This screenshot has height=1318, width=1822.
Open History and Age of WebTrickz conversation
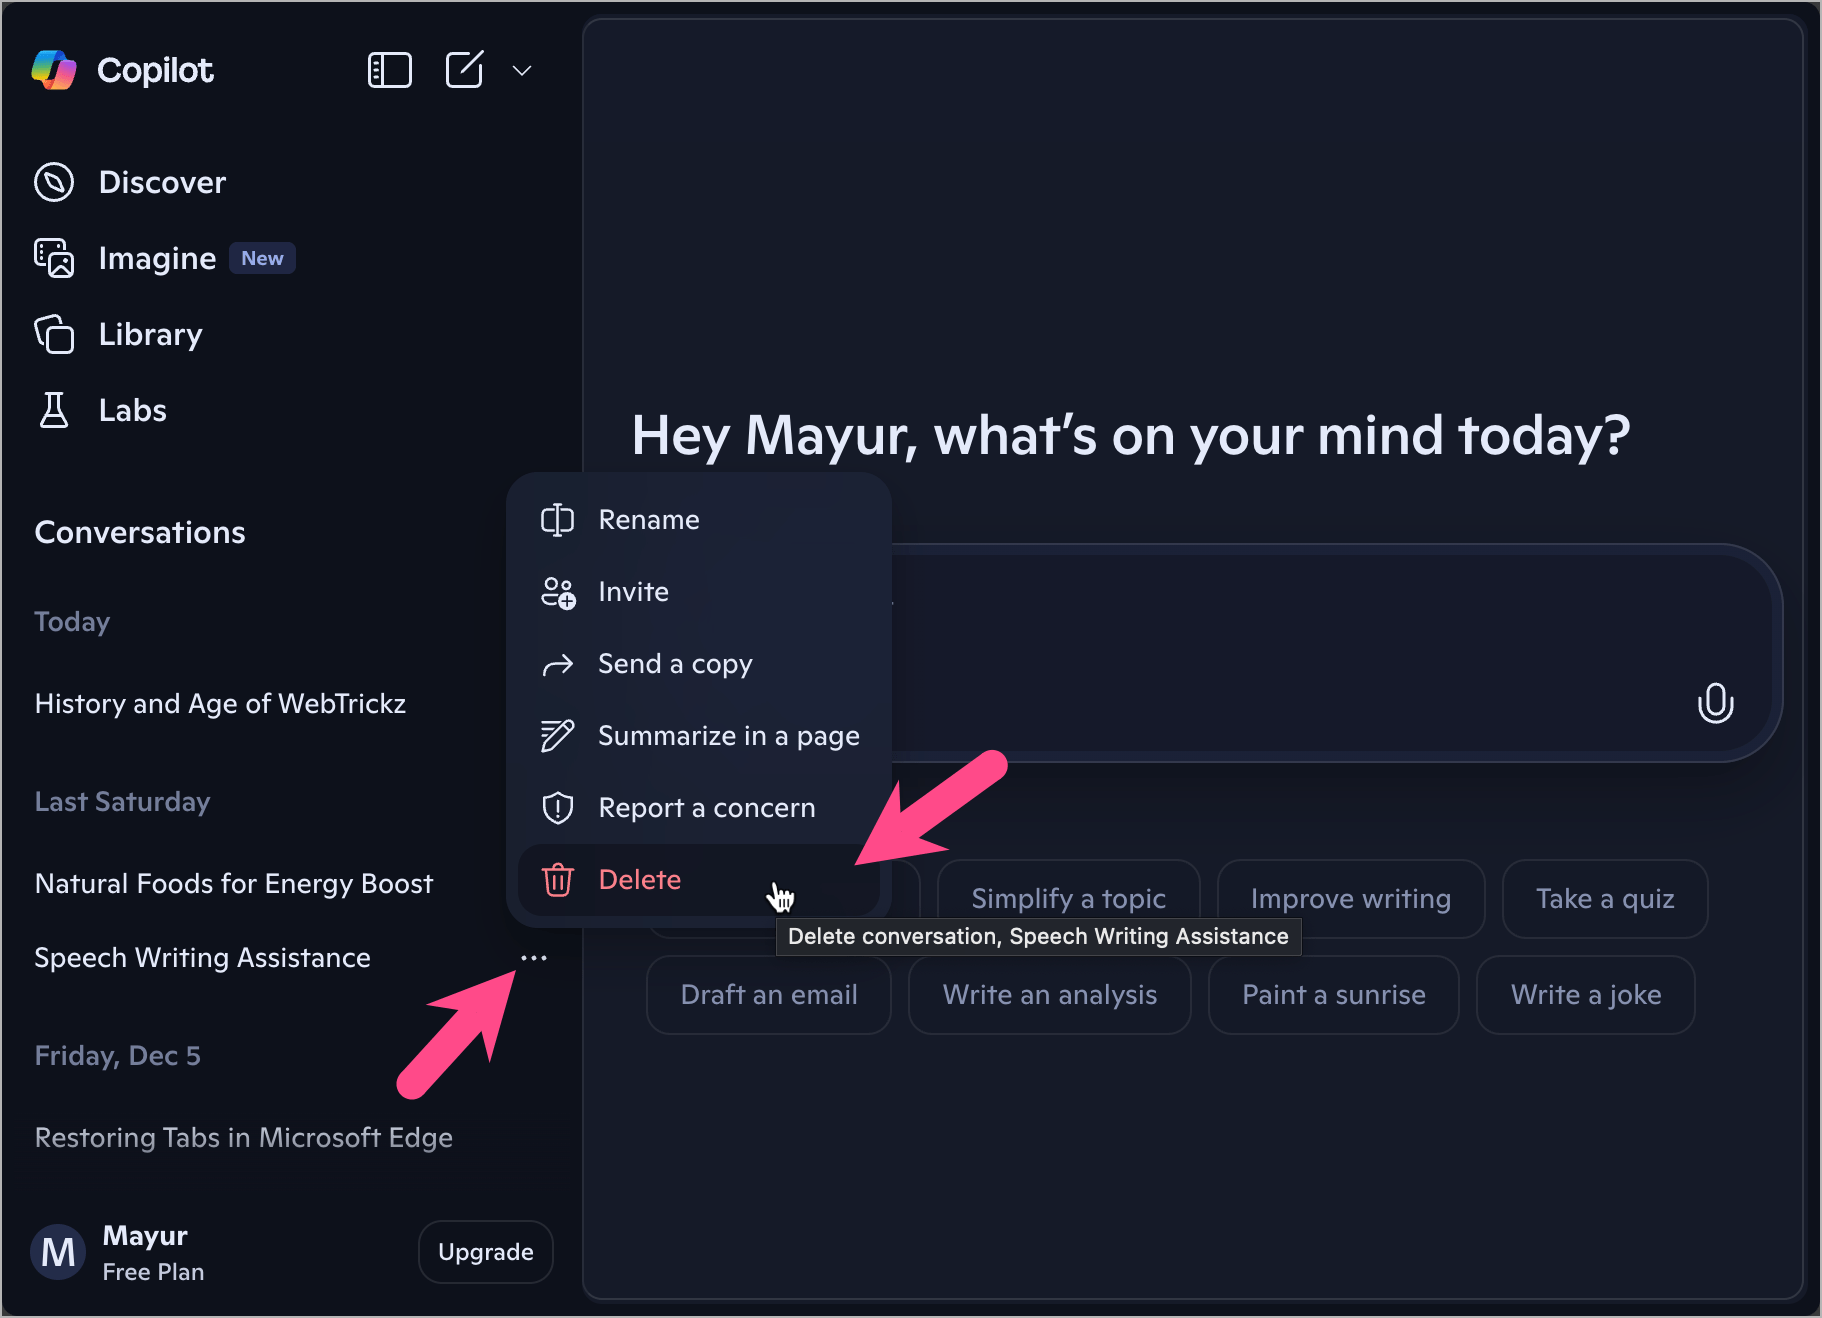click(x=220, y=704)
